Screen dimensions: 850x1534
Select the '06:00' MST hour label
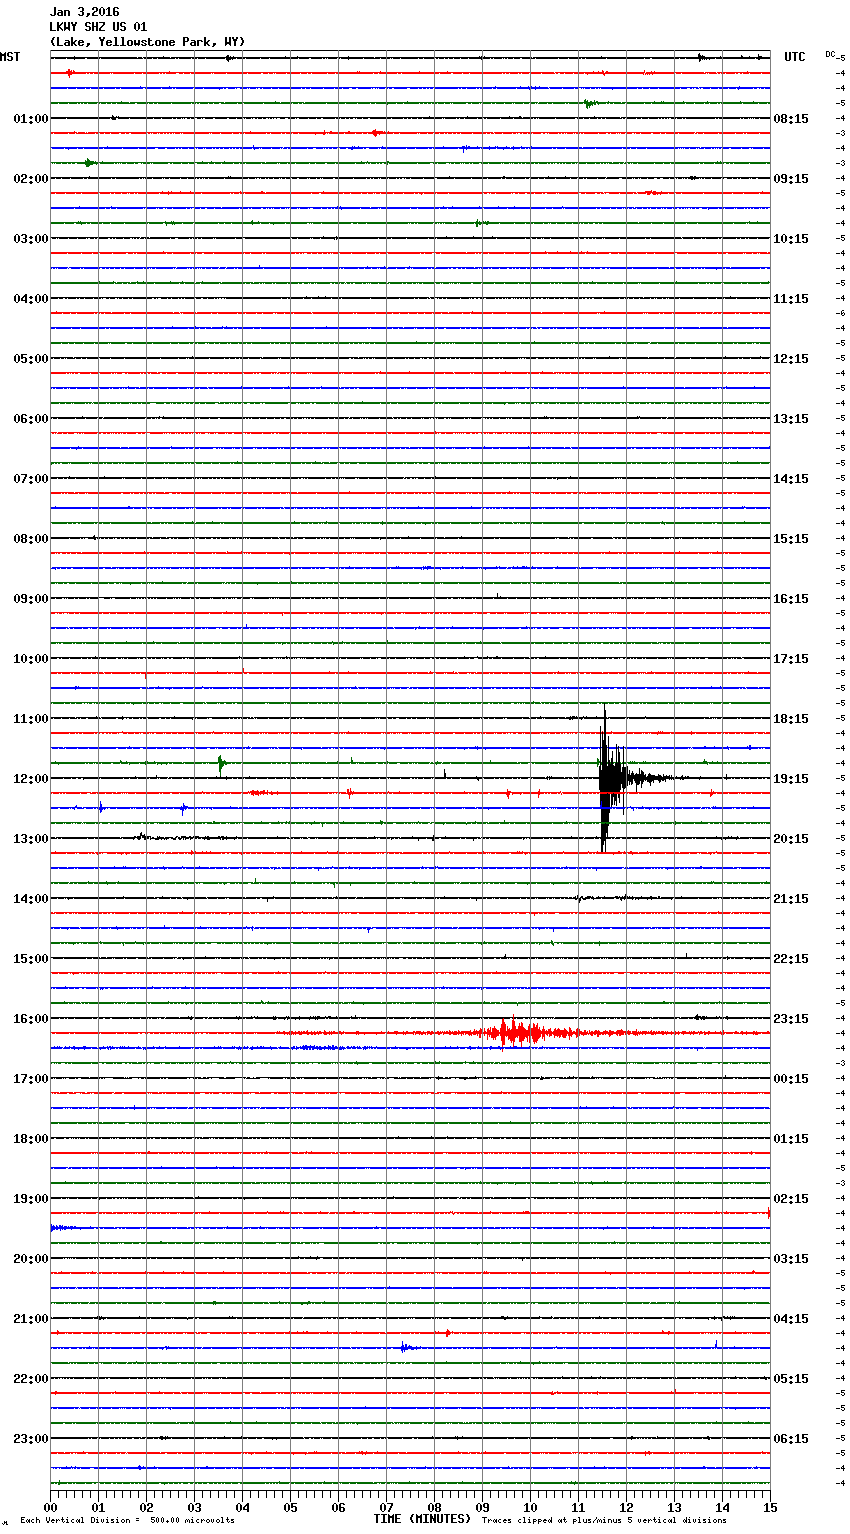[x=31, y=419]
